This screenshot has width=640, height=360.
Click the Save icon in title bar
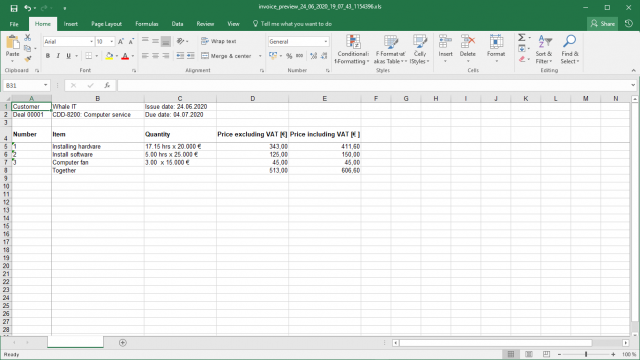14,8
